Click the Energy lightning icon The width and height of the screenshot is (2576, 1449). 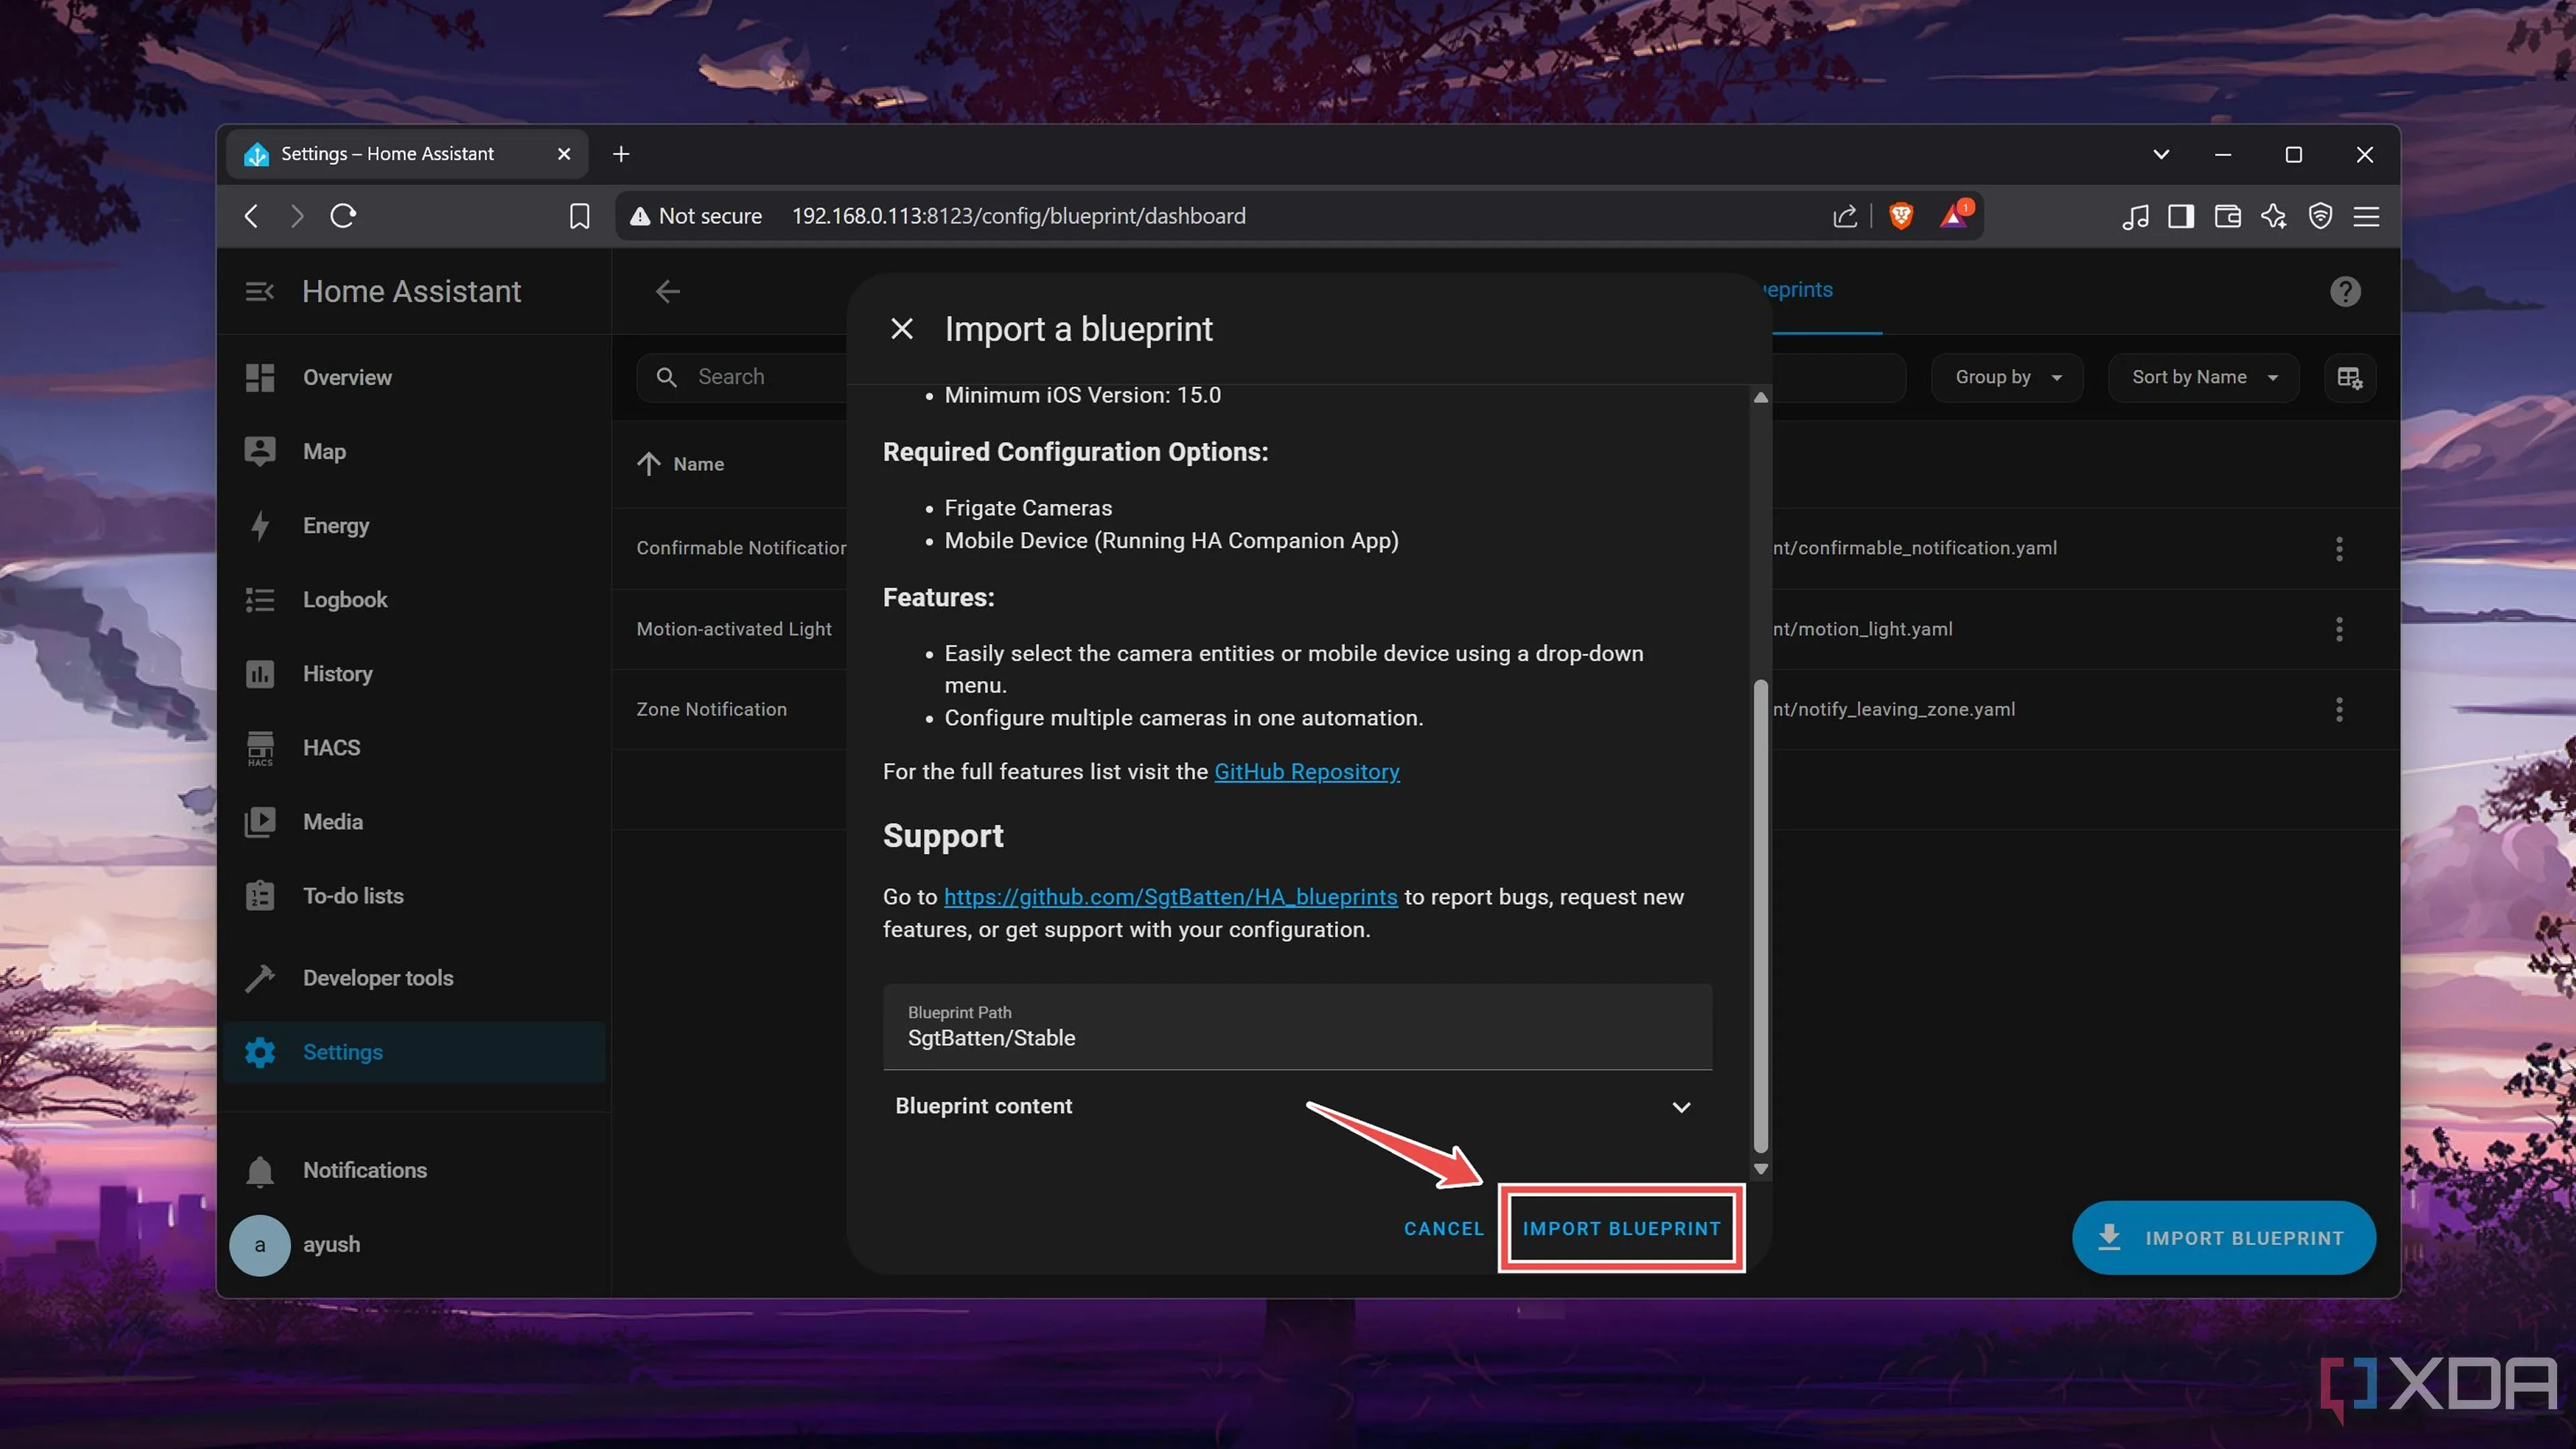coord(260,525)
